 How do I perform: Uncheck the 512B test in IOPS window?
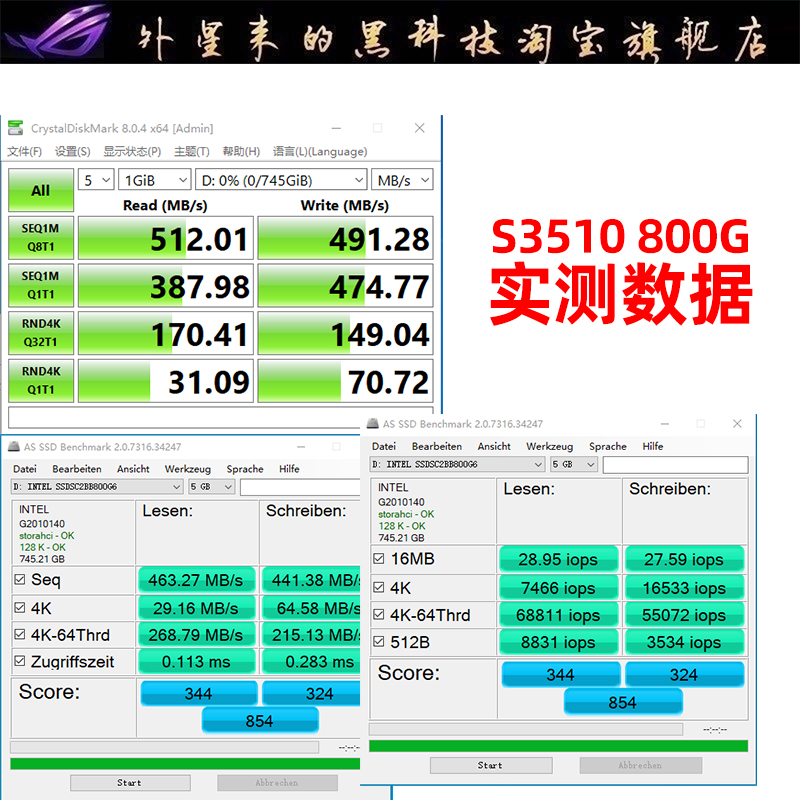[379, 641]
